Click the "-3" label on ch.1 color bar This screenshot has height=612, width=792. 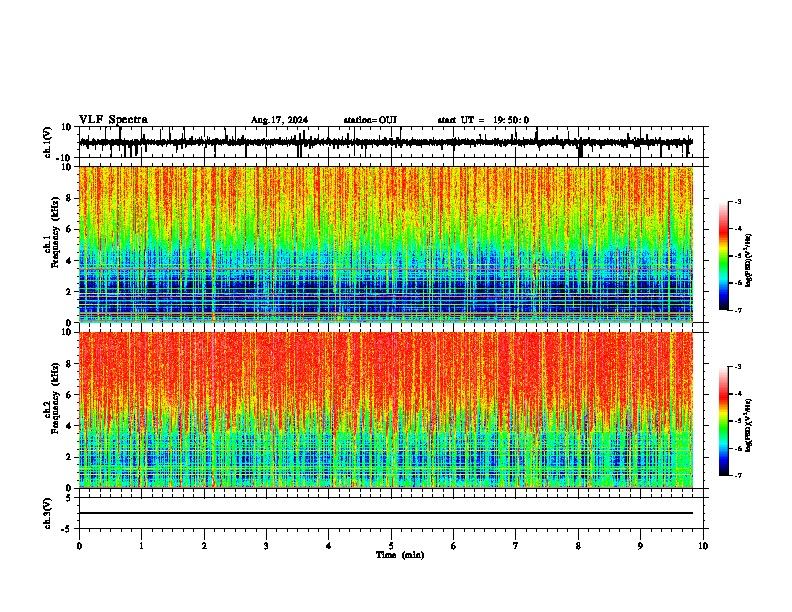coord(738,201)
